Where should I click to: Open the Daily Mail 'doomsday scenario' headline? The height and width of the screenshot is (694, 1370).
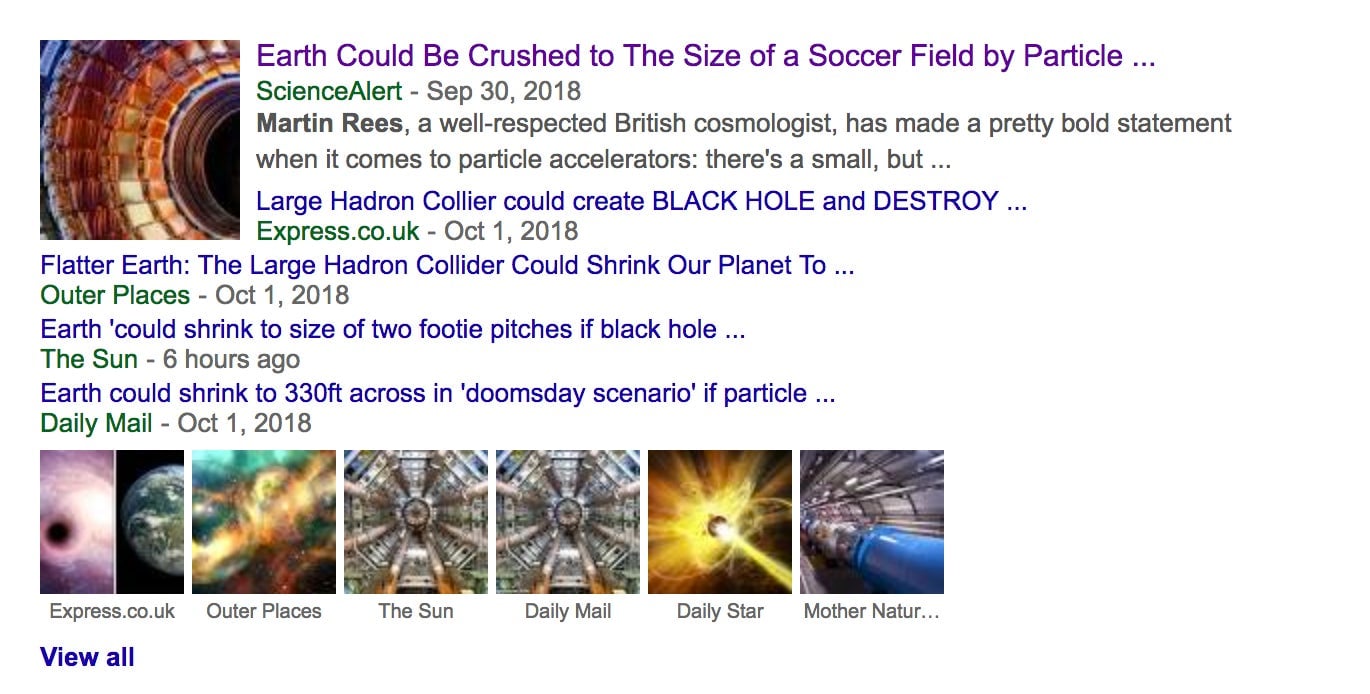(437, 393)
